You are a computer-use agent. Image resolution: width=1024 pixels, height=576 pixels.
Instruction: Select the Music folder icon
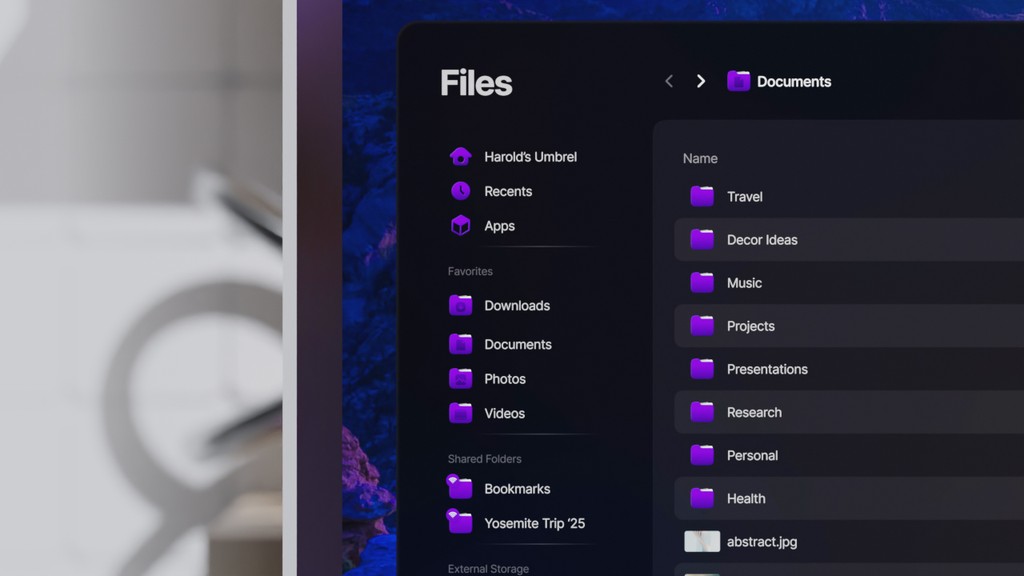pyautogui.click(x=702, y=282)
